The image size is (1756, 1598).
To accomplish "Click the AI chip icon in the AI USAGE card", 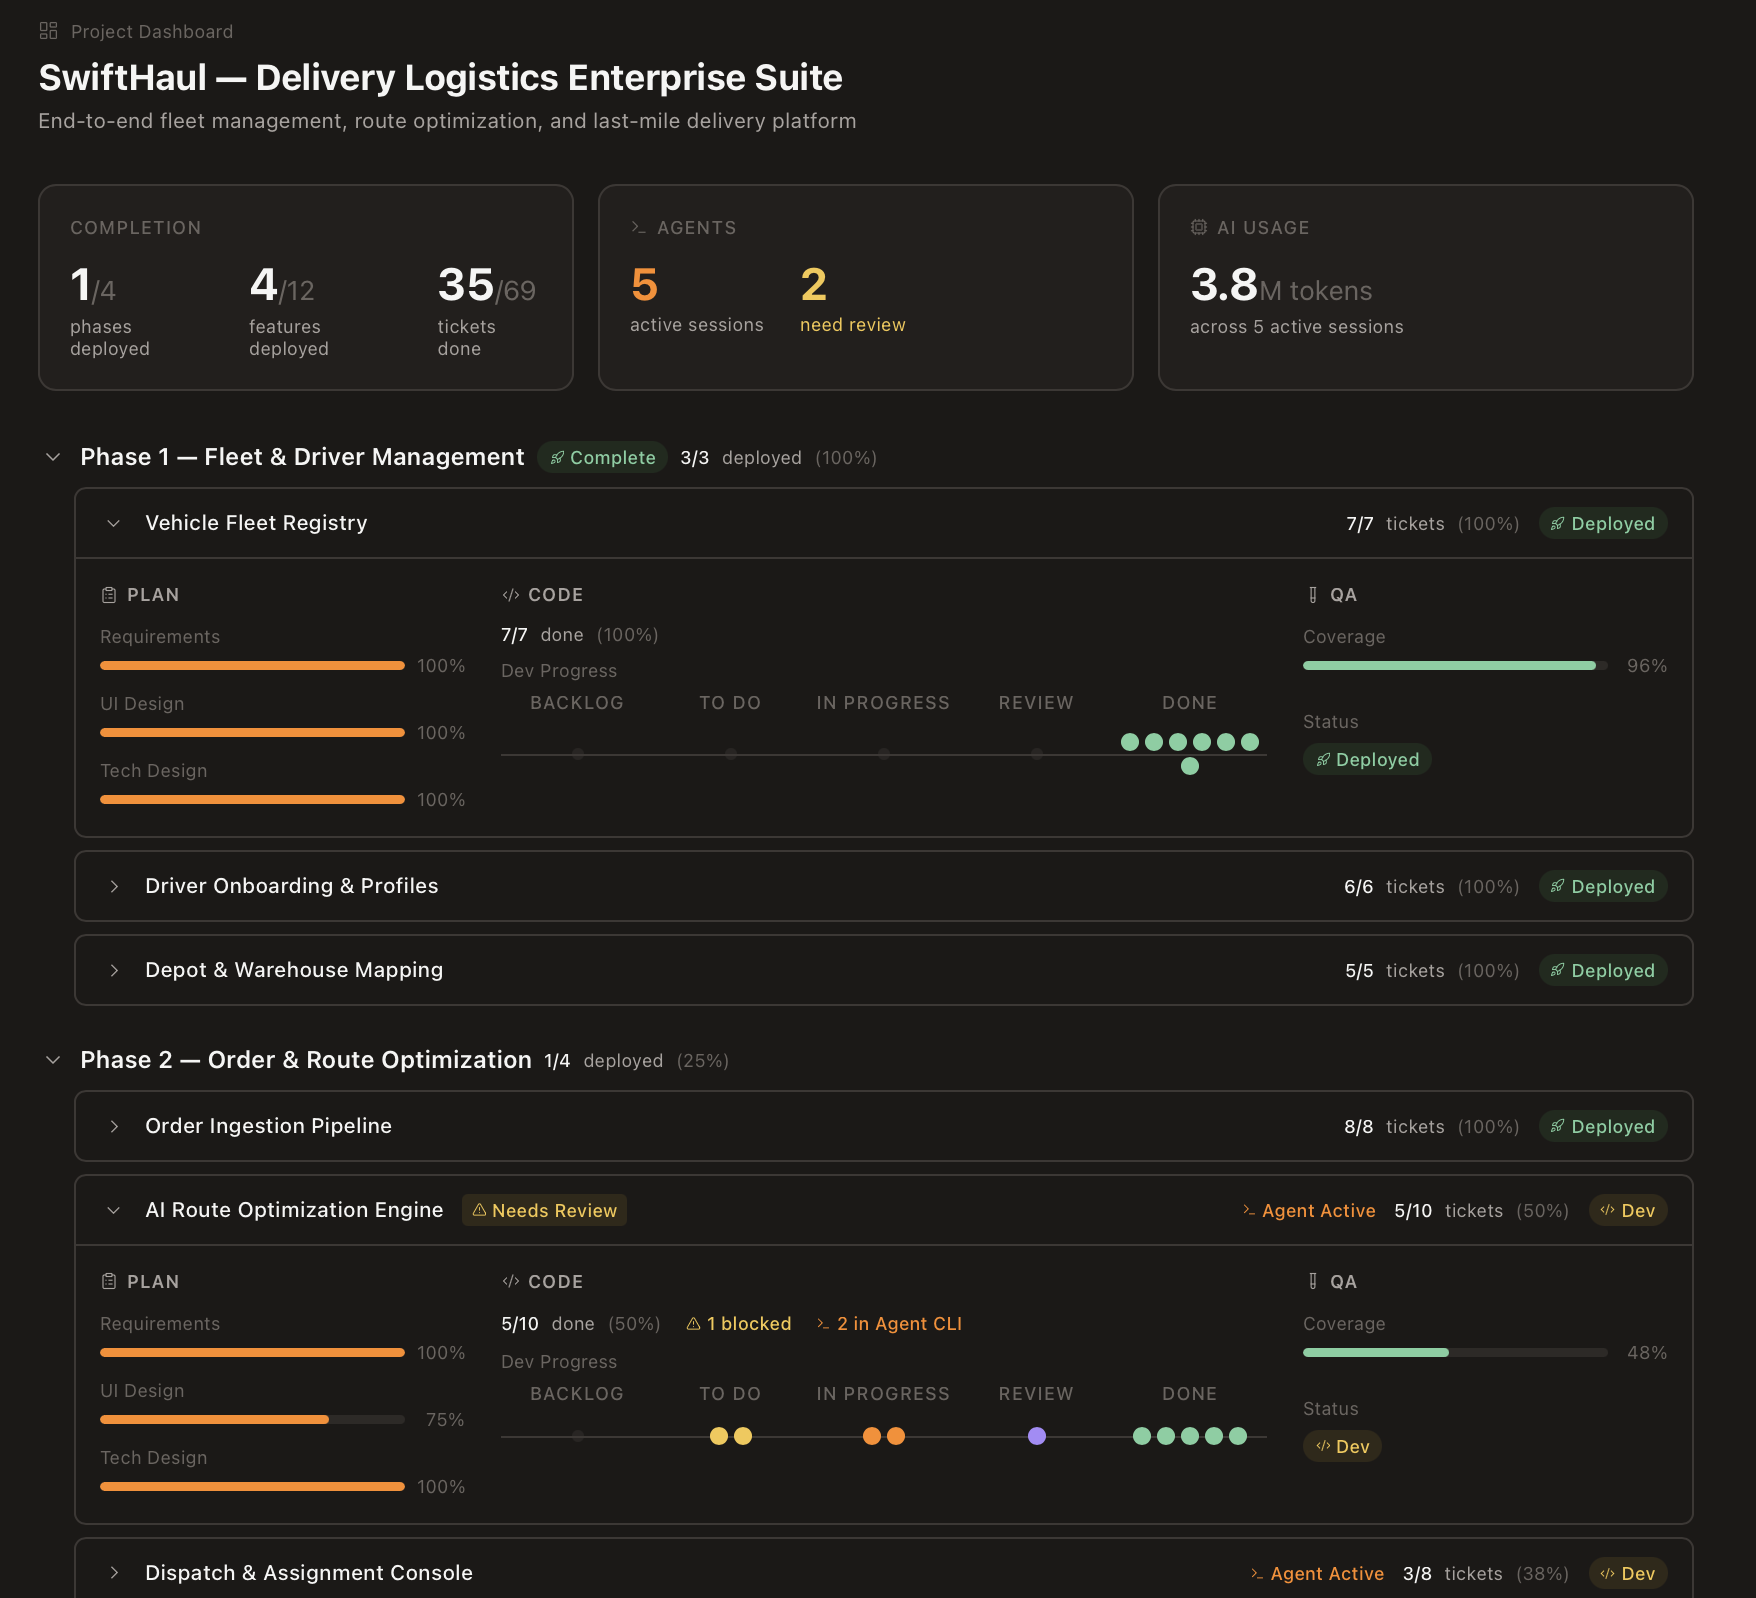I will pos(1197,227).
